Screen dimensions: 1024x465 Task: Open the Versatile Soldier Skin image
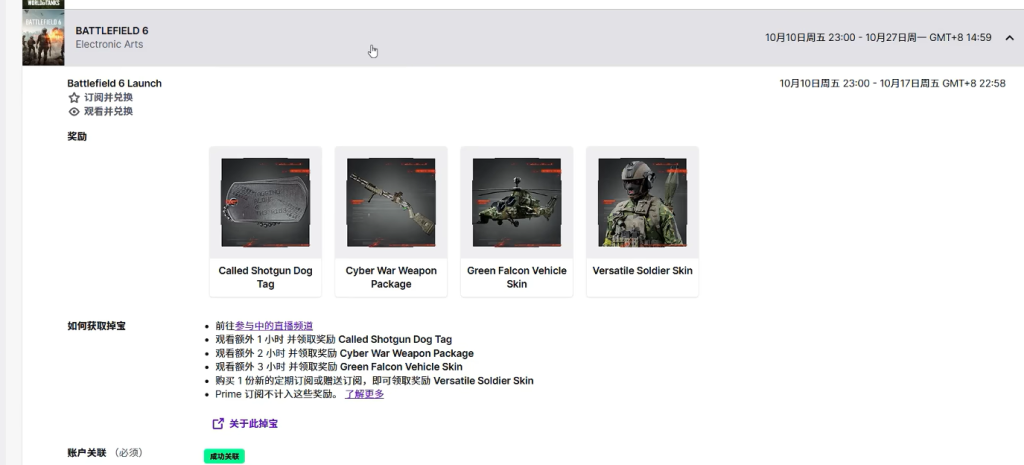click(642, 202)
